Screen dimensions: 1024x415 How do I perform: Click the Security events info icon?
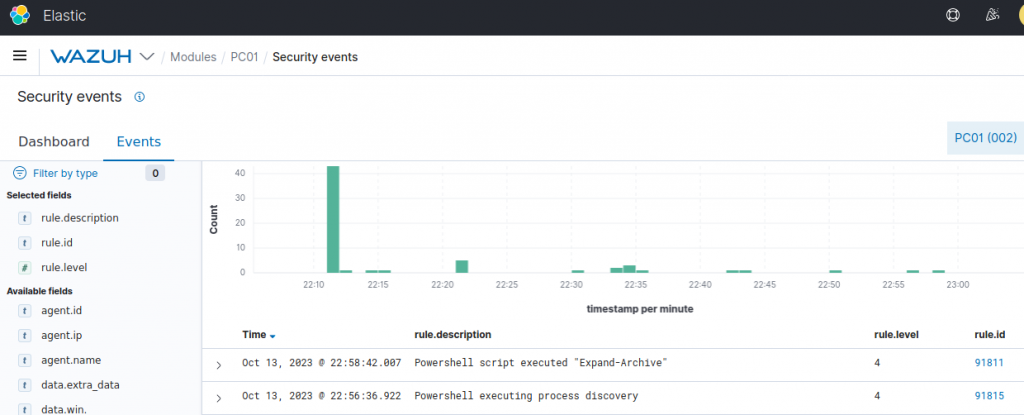click(139, 97)
